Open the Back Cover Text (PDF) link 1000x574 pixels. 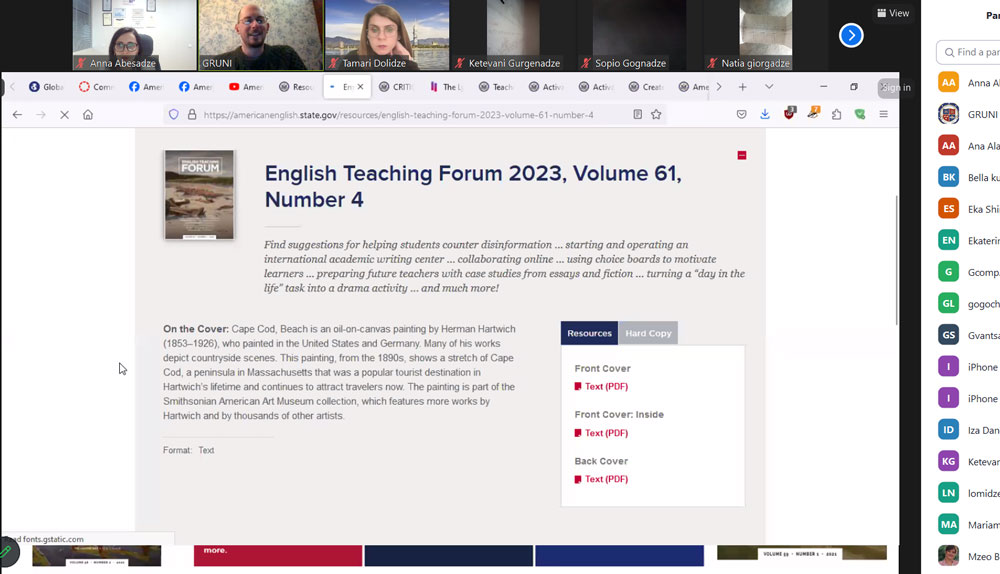(606, 479)
